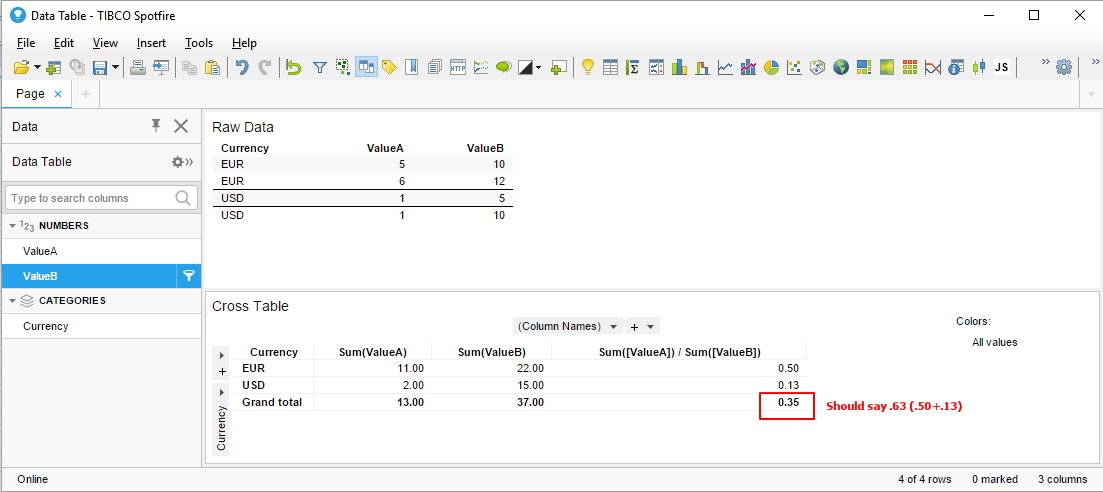The height and width of the screenshot is (492, 1103).
Task: Add a Scatter Plot visualization
Action: point(794,67)
